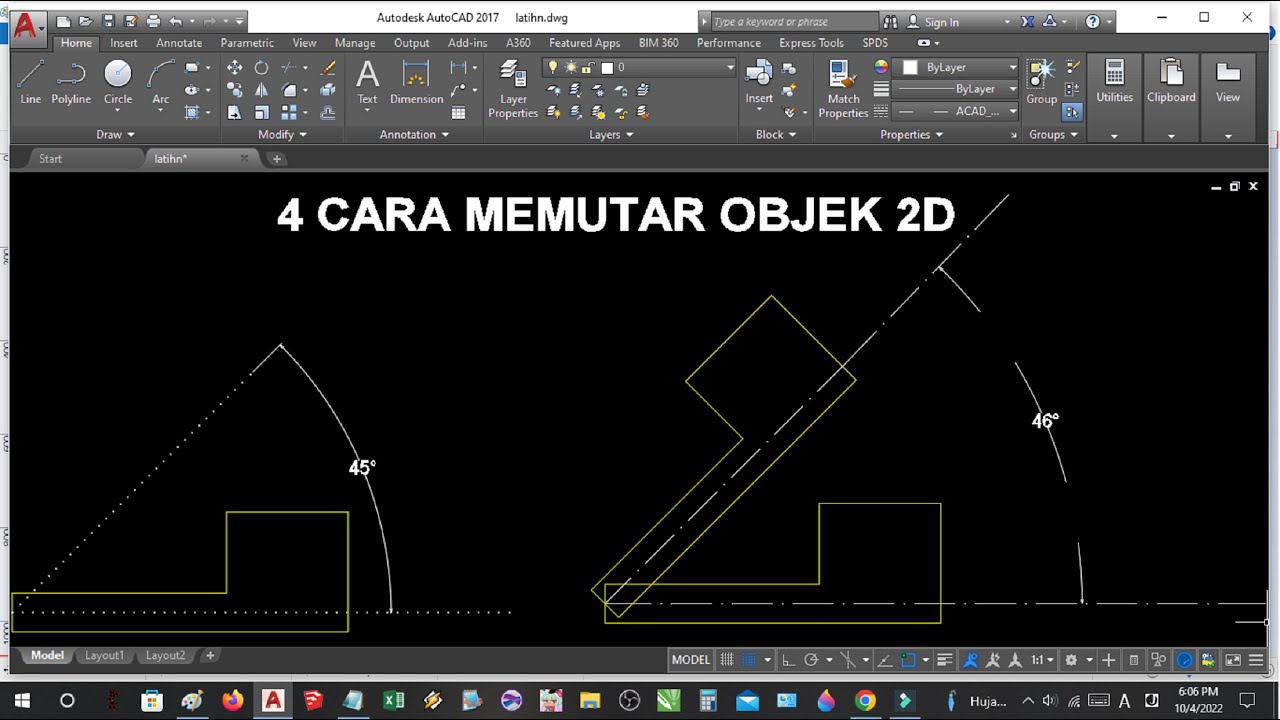Open the 1:1 annotation scale dropdown
This screenshot has width=1280, height=720.
[x=1043, y=660]
